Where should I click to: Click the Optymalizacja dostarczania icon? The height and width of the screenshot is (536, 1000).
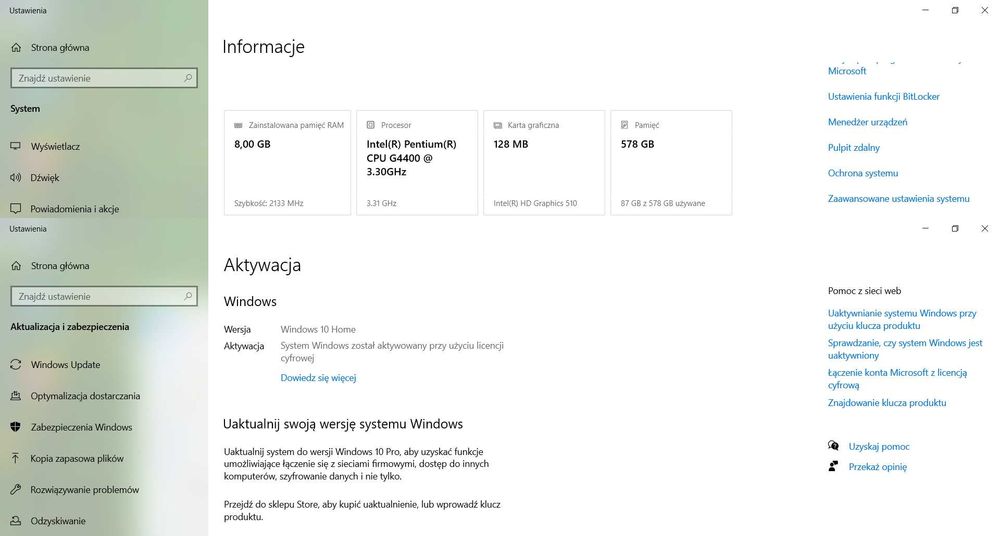coord(15,396)
